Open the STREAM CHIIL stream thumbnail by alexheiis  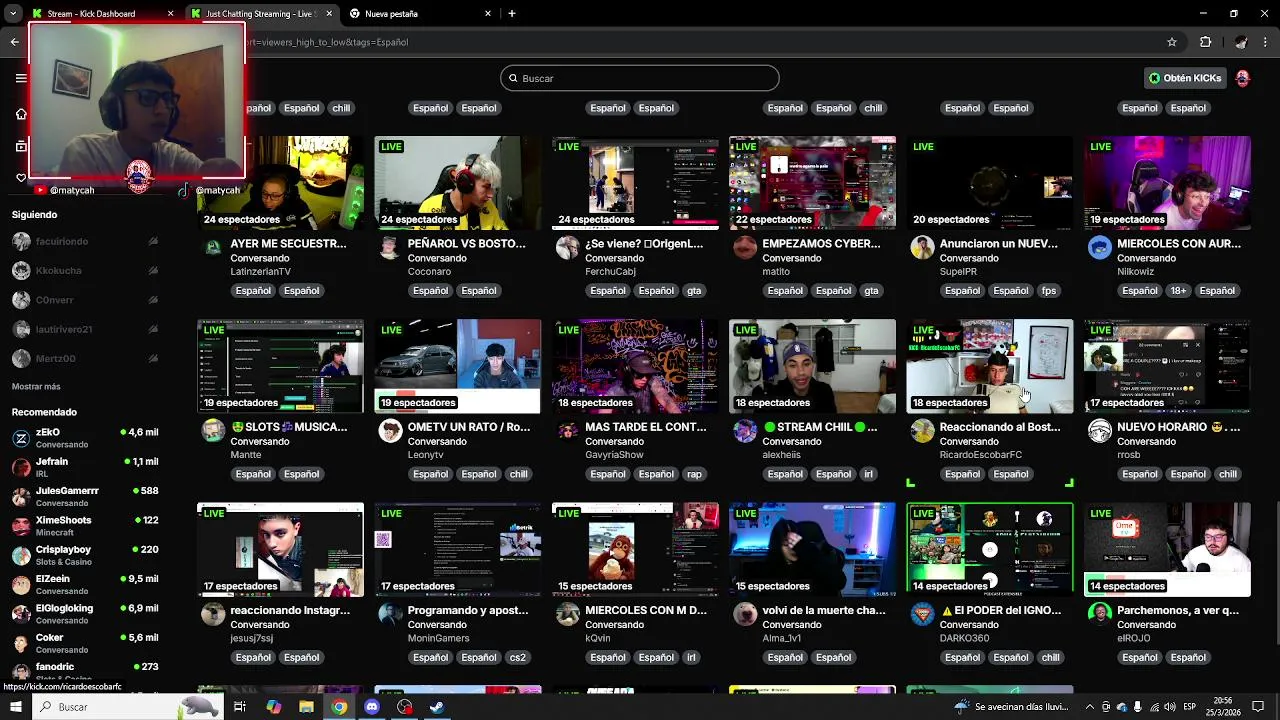[x=812, y=366]
